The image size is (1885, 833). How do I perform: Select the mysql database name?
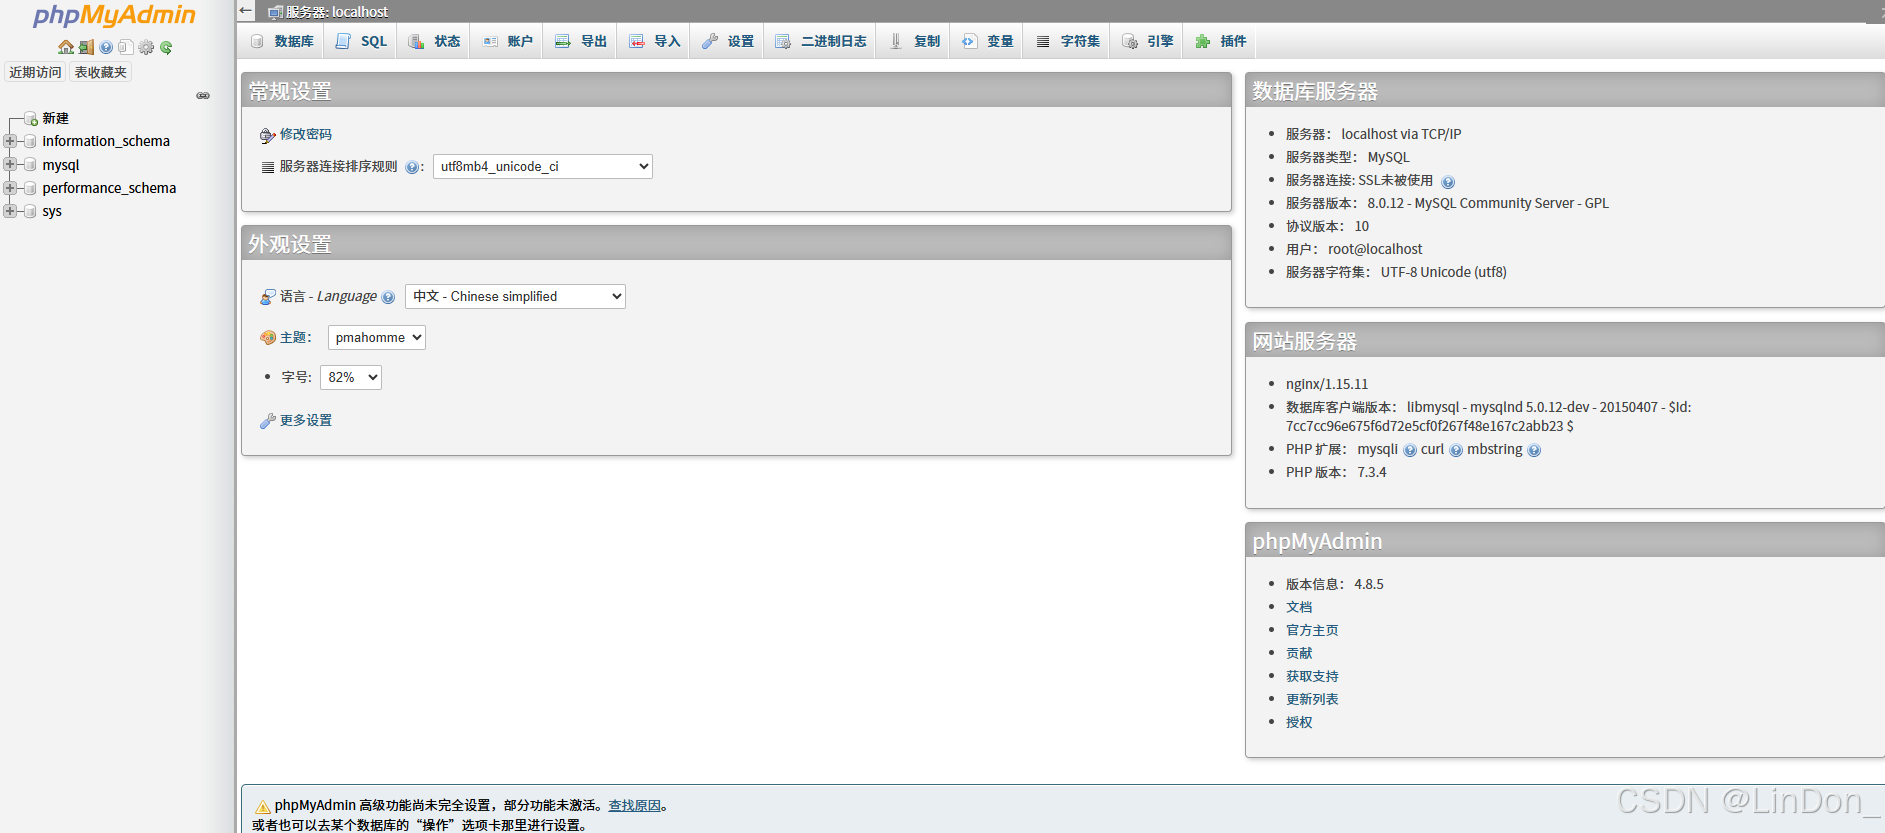61,165
